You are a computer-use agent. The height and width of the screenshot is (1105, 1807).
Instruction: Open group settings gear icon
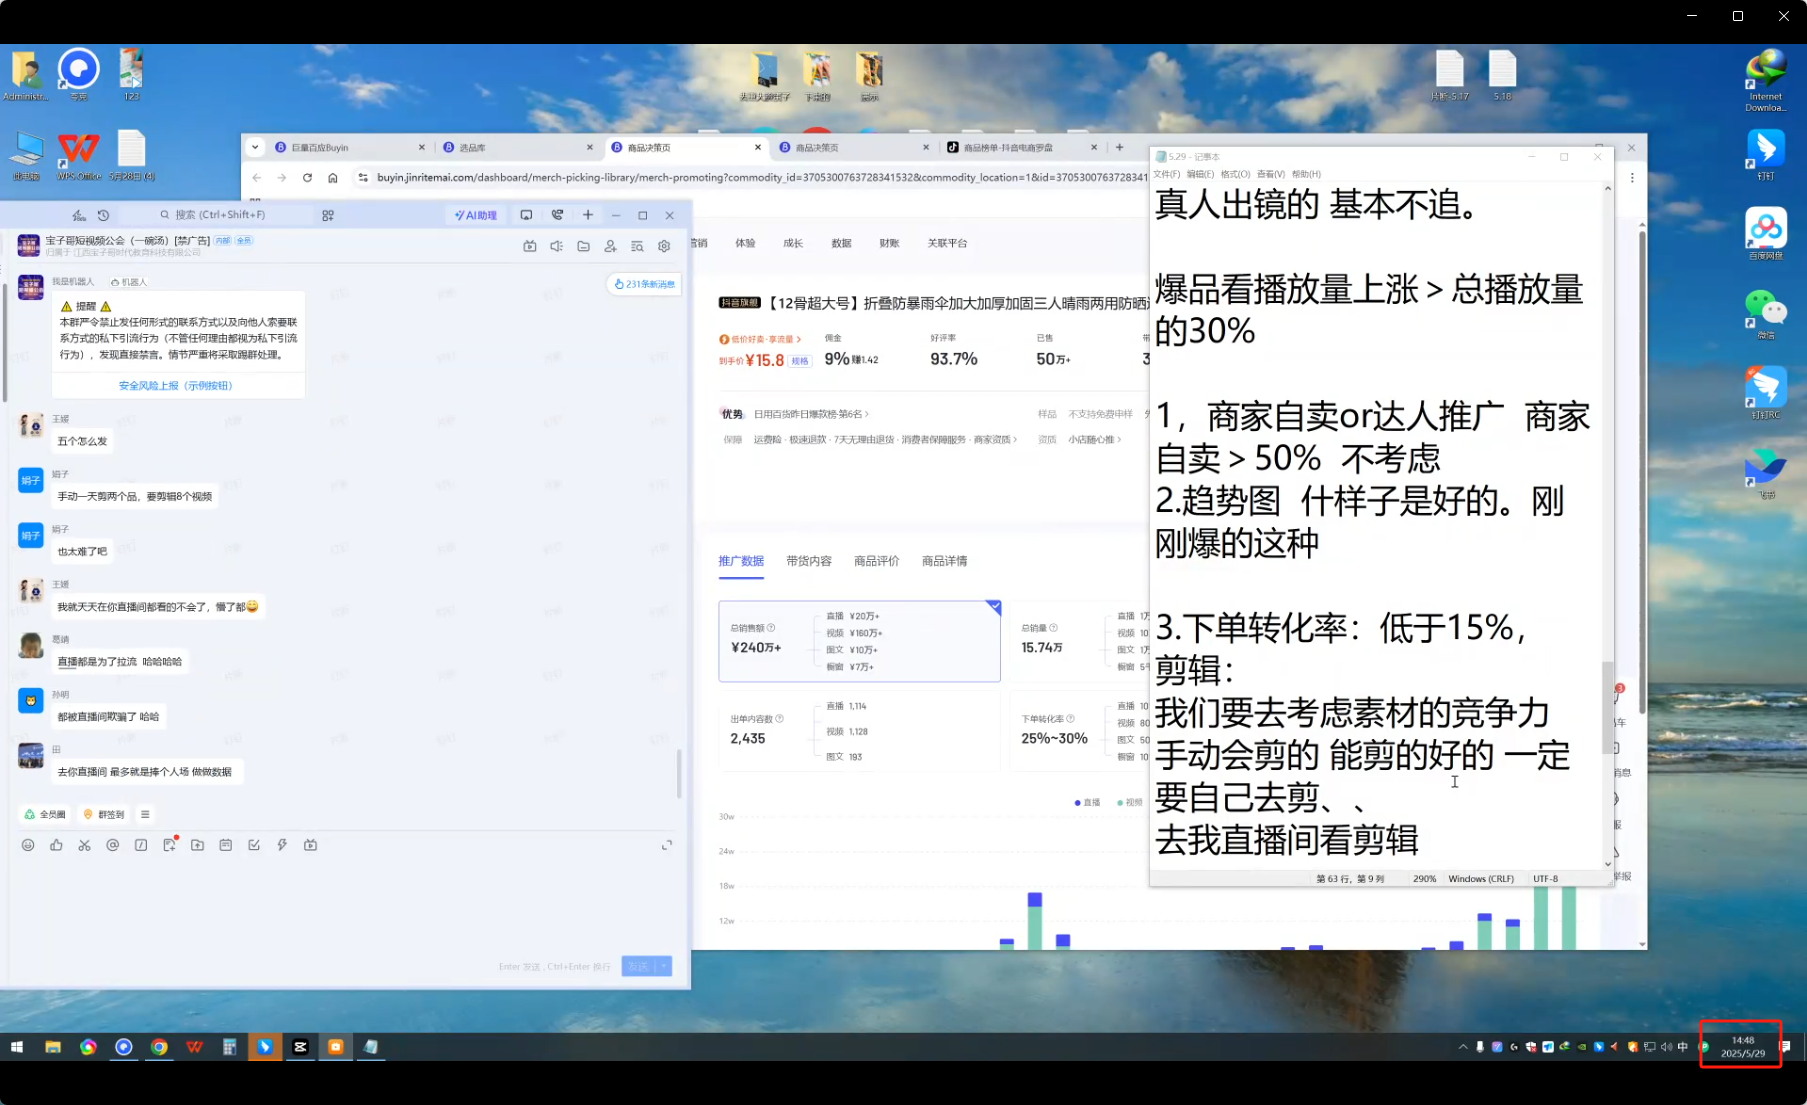pyautogui.click(x=664, y=246)
